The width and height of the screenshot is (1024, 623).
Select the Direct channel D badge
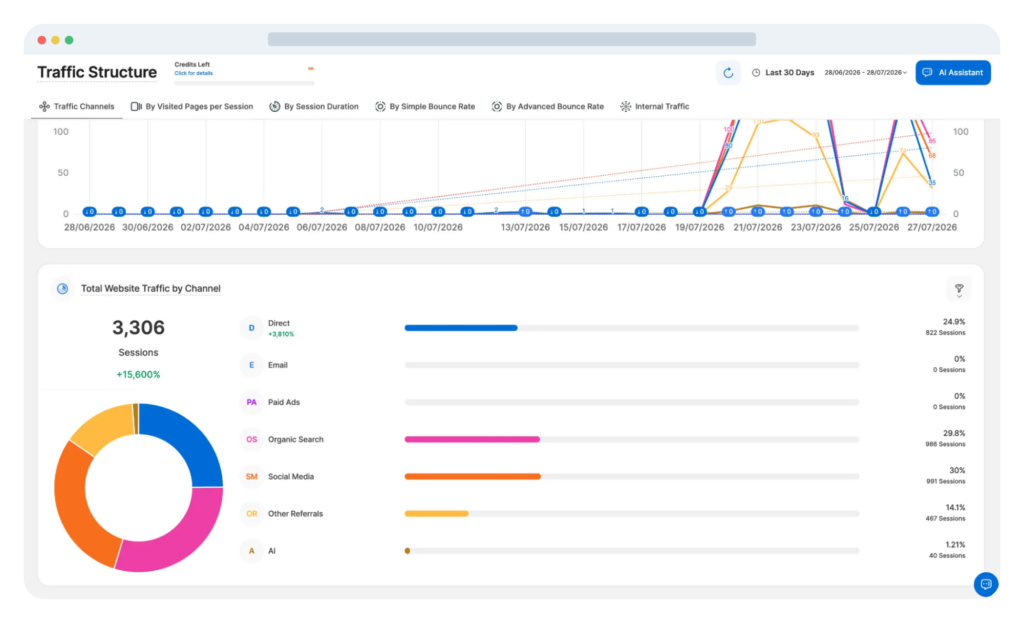coord(251,328)
